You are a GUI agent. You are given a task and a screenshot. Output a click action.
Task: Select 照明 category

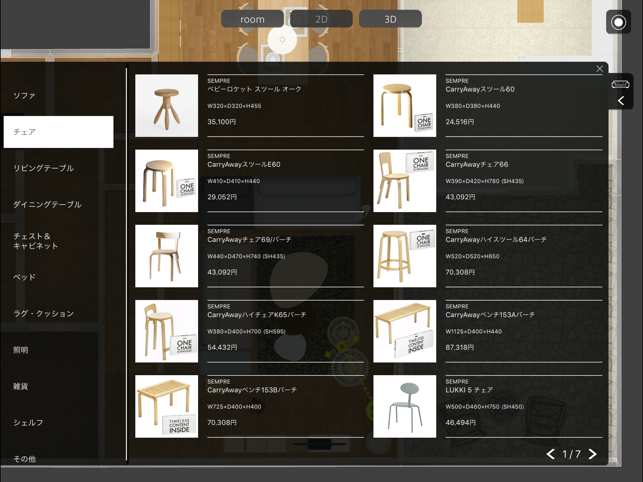point(21,350)
